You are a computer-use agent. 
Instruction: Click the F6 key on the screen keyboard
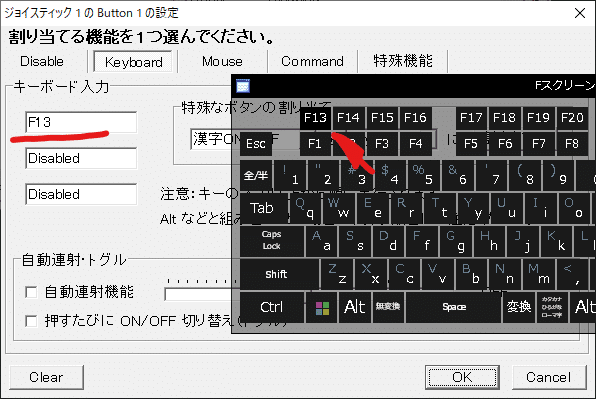click(504, 144)
